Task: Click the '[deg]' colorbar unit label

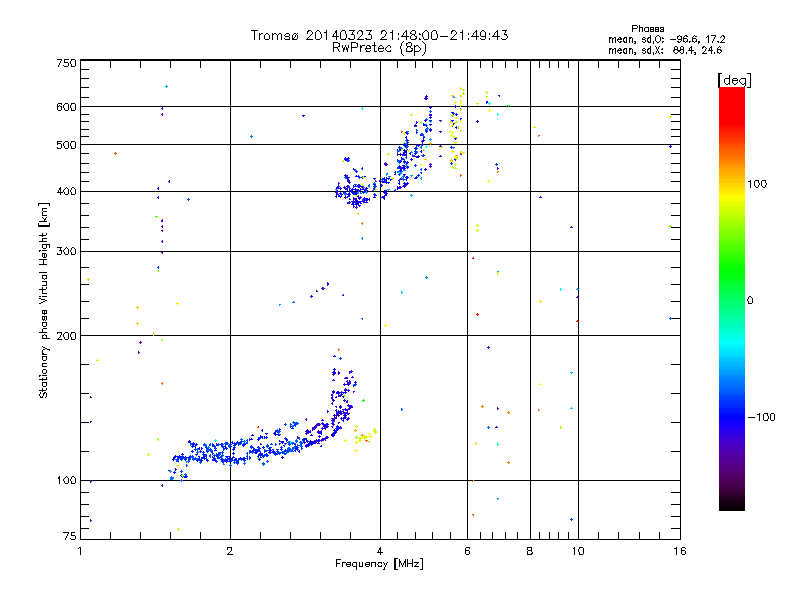Action: click(x=734, y=80)
